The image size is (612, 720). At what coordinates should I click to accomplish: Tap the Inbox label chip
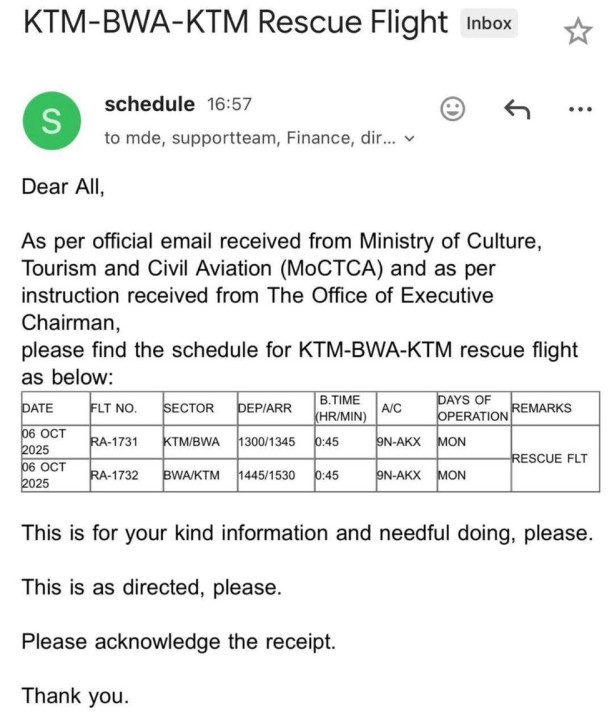[x=489, y=23]
